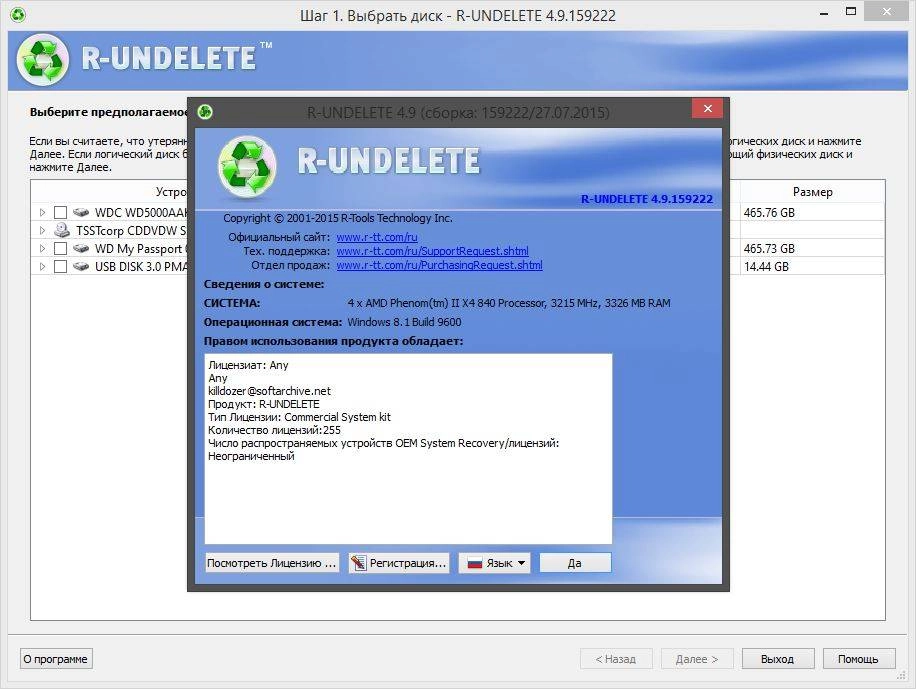Click the title bar application icon of main window
Image resolution: width=916 pixels, height=689 pixels.
(x=18, y=15)
